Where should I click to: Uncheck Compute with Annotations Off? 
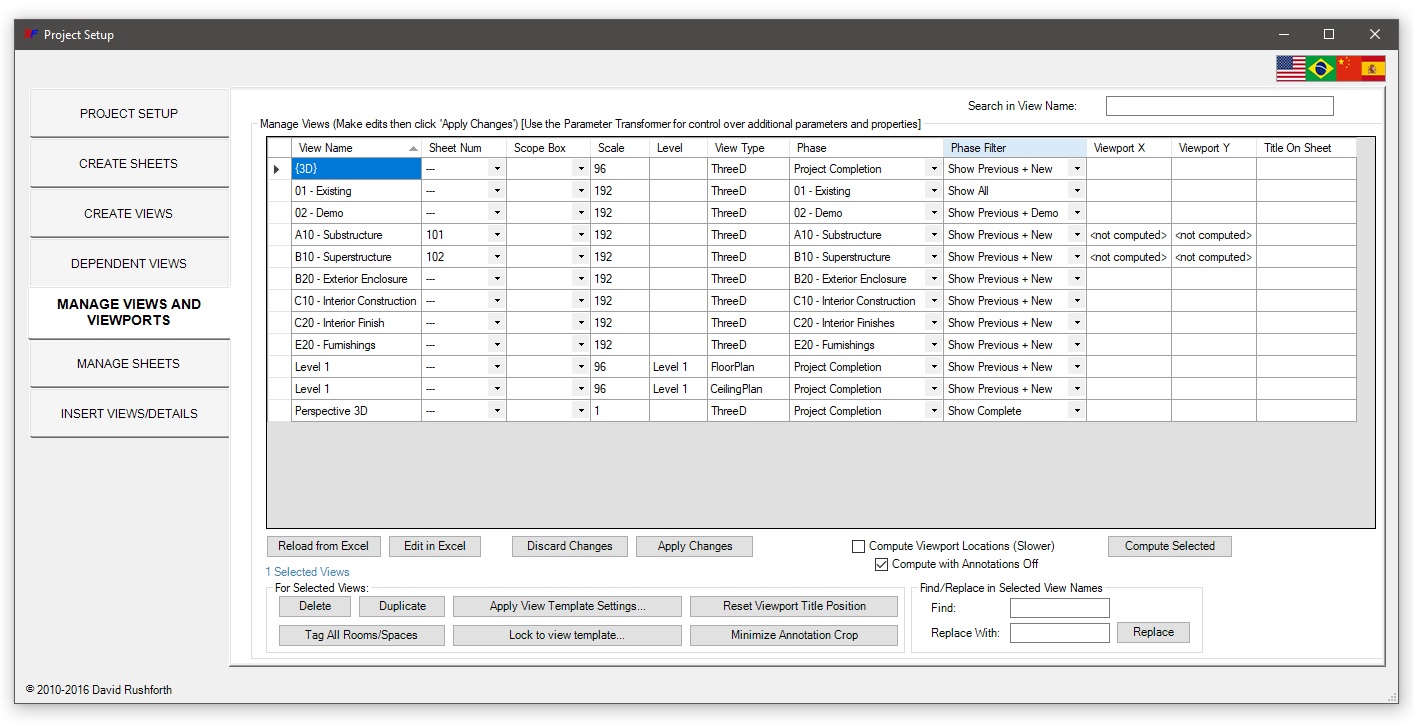pyautogui.click(x=881, y=564)
